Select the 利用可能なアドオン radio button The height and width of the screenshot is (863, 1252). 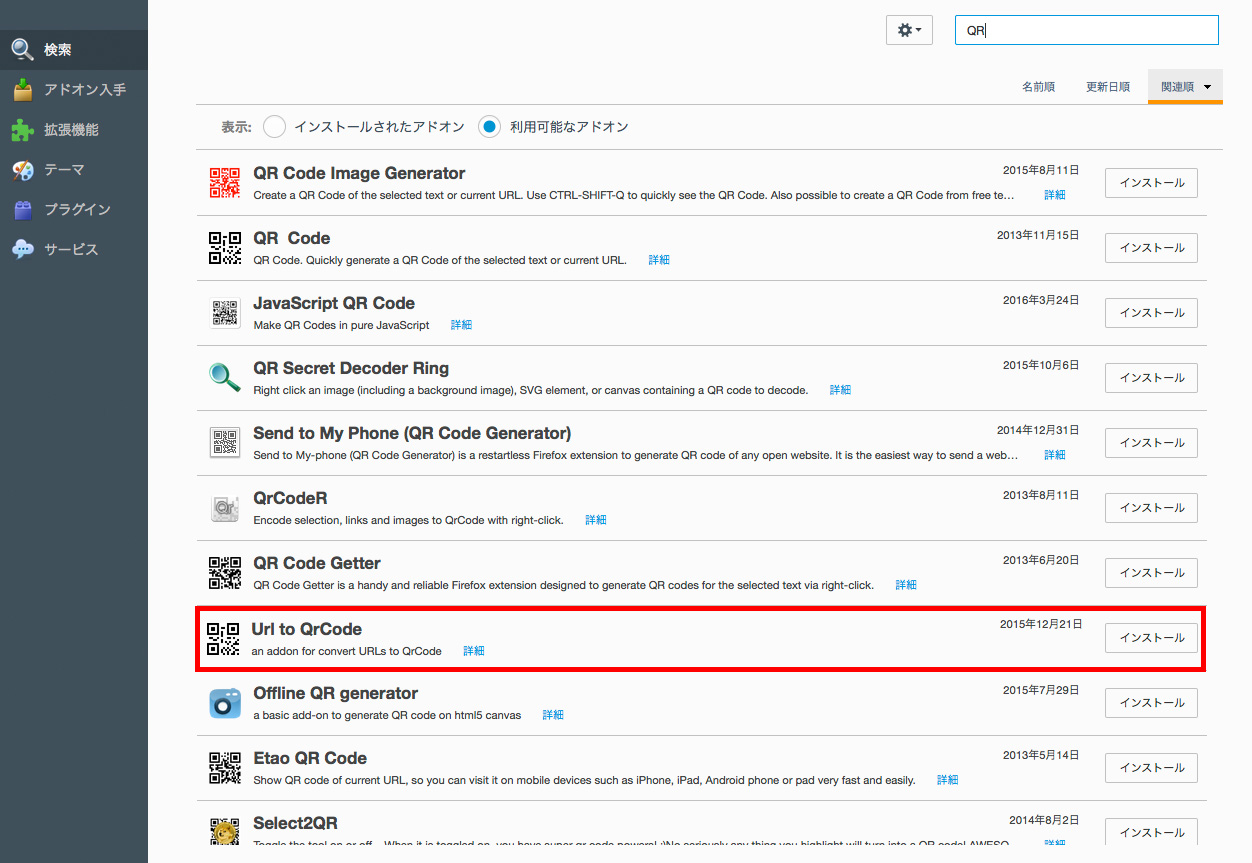[x=490, y=127]
